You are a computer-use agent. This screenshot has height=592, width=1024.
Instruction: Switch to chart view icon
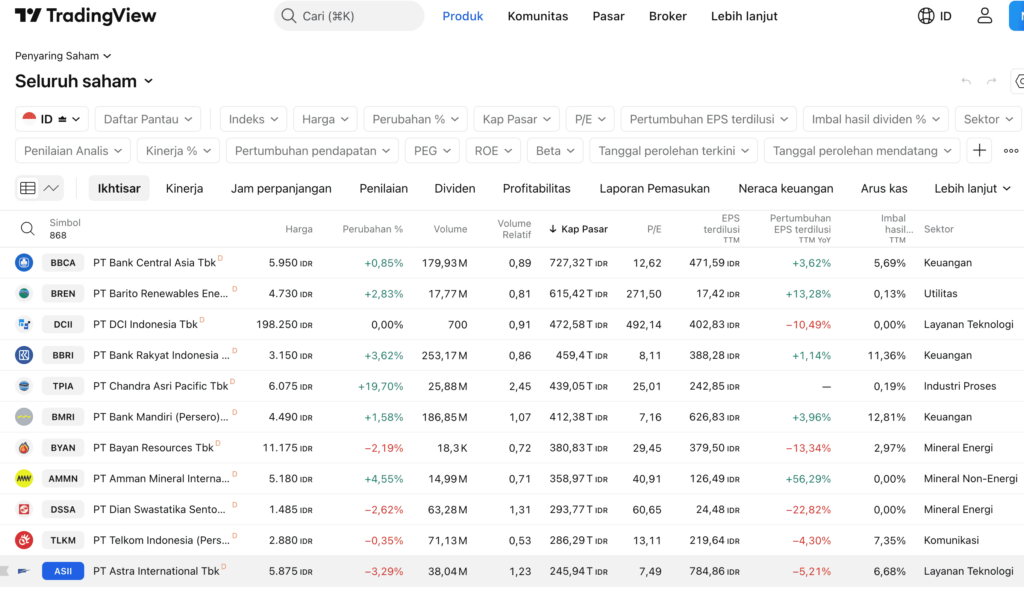[51, 188]
